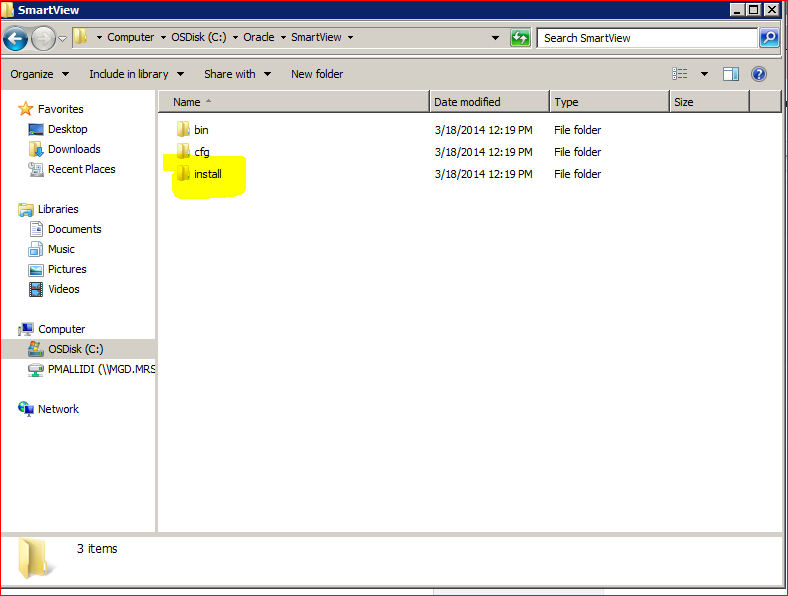Open more view options dropdown arrow
788x596 pixels.
click(705, 74)
